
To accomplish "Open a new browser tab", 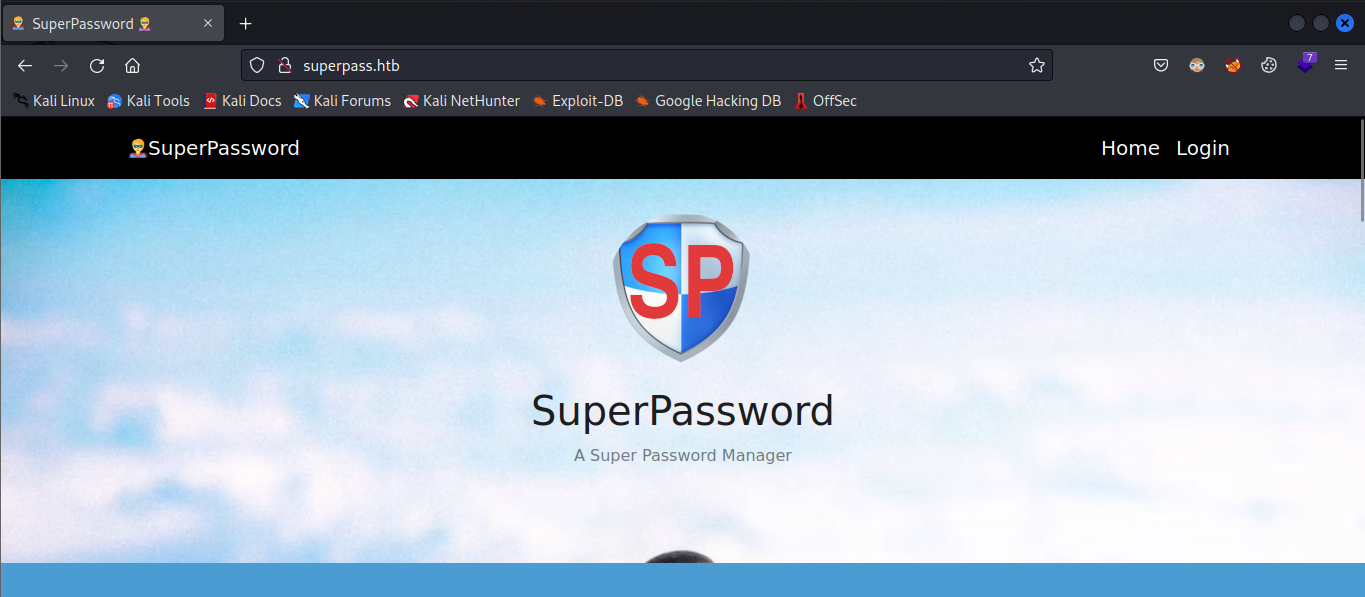I will click(x=246, y=24).
